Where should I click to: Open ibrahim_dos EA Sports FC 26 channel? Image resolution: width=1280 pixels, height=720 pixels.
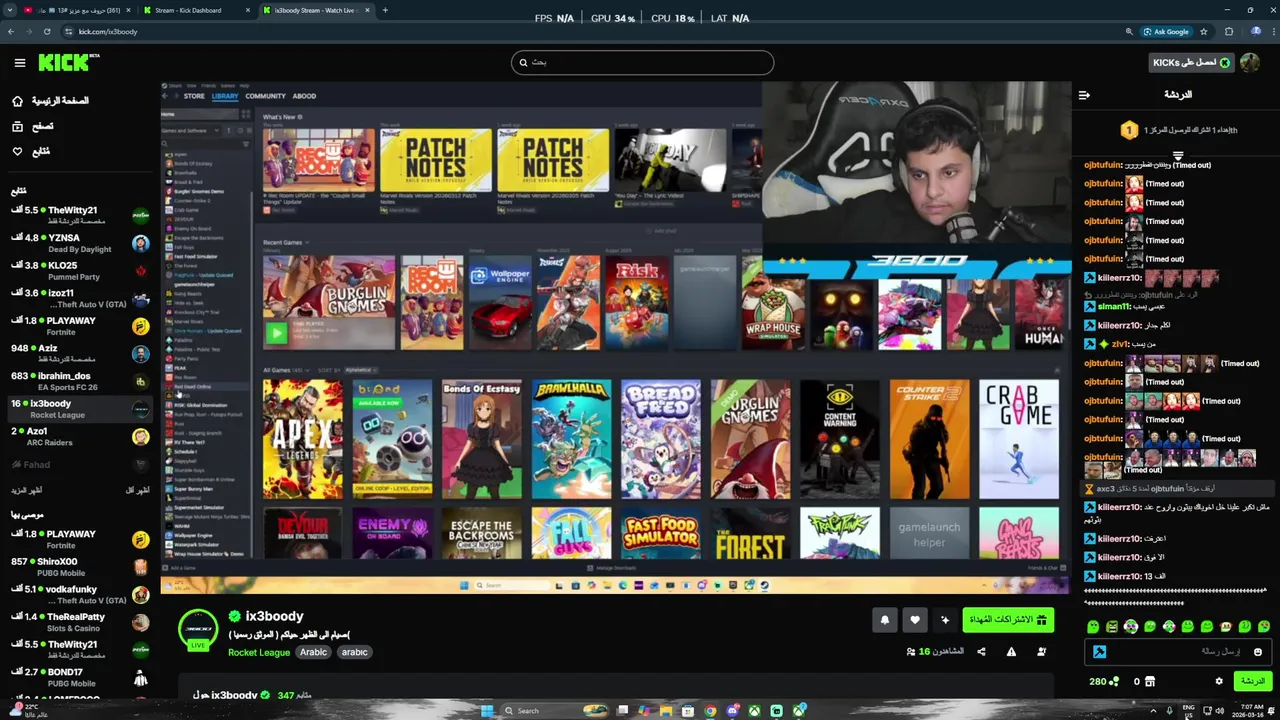[x=80, y=381]
